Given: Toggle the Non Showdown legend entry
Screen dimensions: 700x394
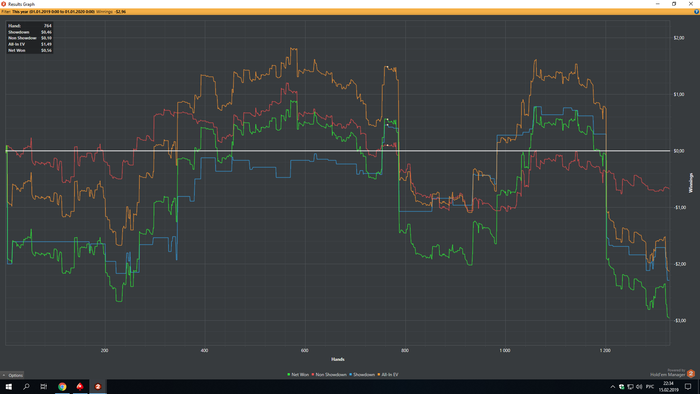Looking at the screenshot, I should 329,375.
